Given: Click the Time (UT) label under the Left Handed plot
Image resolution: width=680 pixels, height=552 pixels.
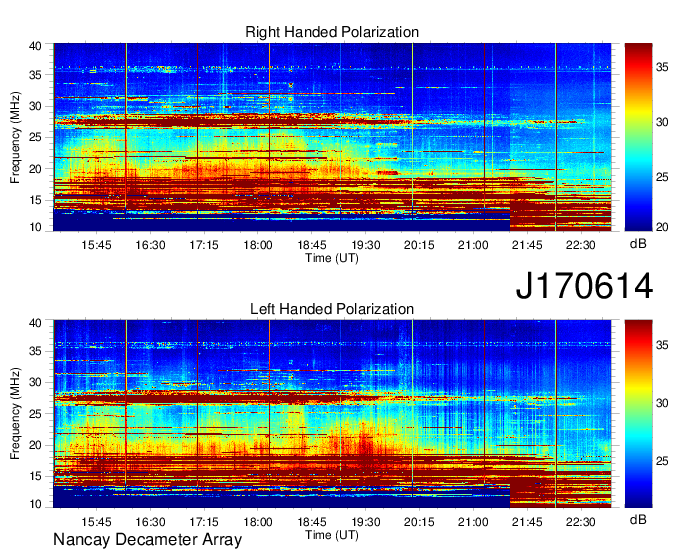Looking at the screenshot, I should [332, 535].
